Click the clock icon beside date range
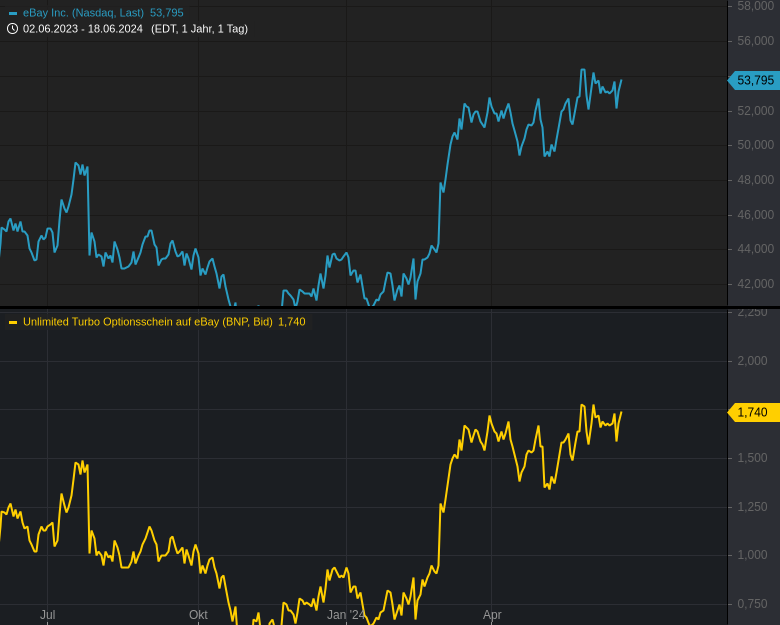780x625 pixels. (12, 29)
